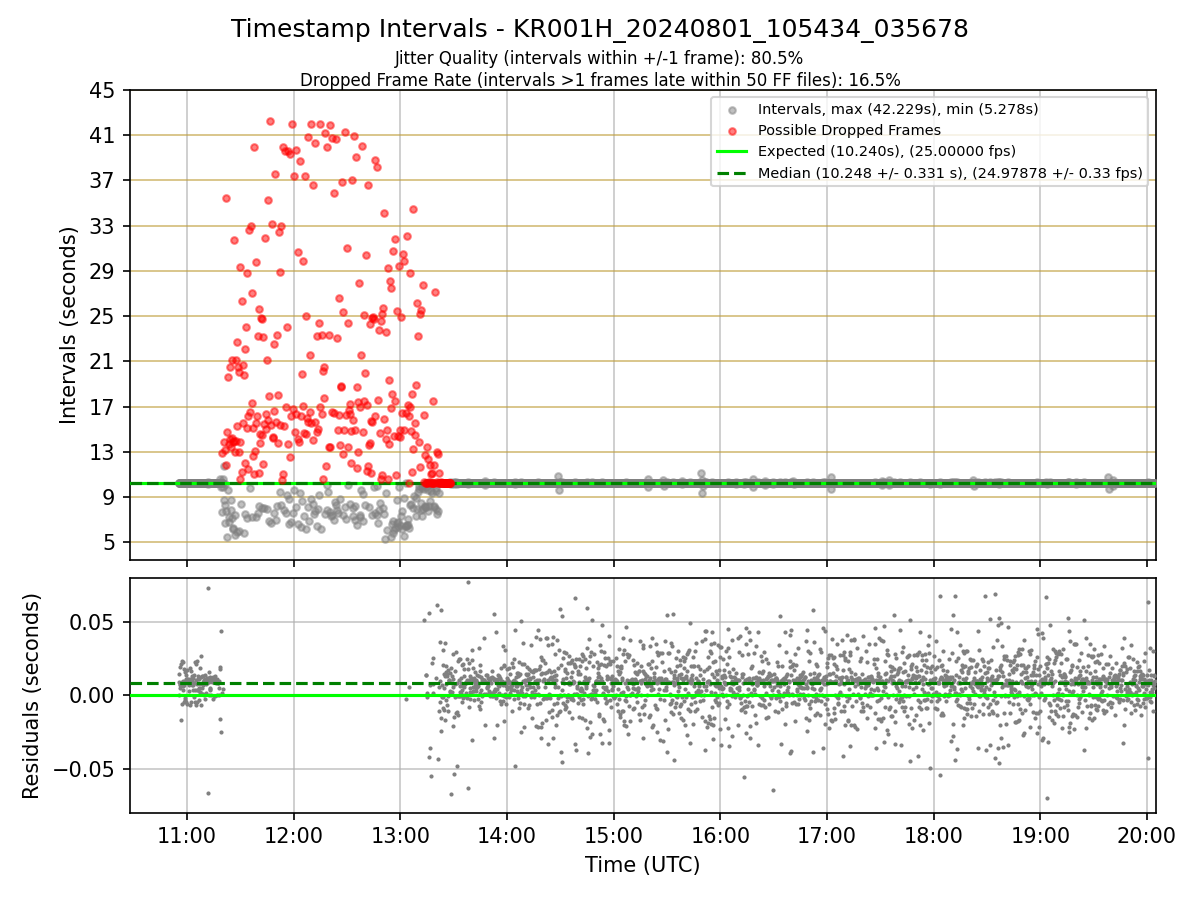This screenshot has height=900, width=1200.
Task: Click the 13:00 x-axis tick label
Action: (x=400, y=835)
